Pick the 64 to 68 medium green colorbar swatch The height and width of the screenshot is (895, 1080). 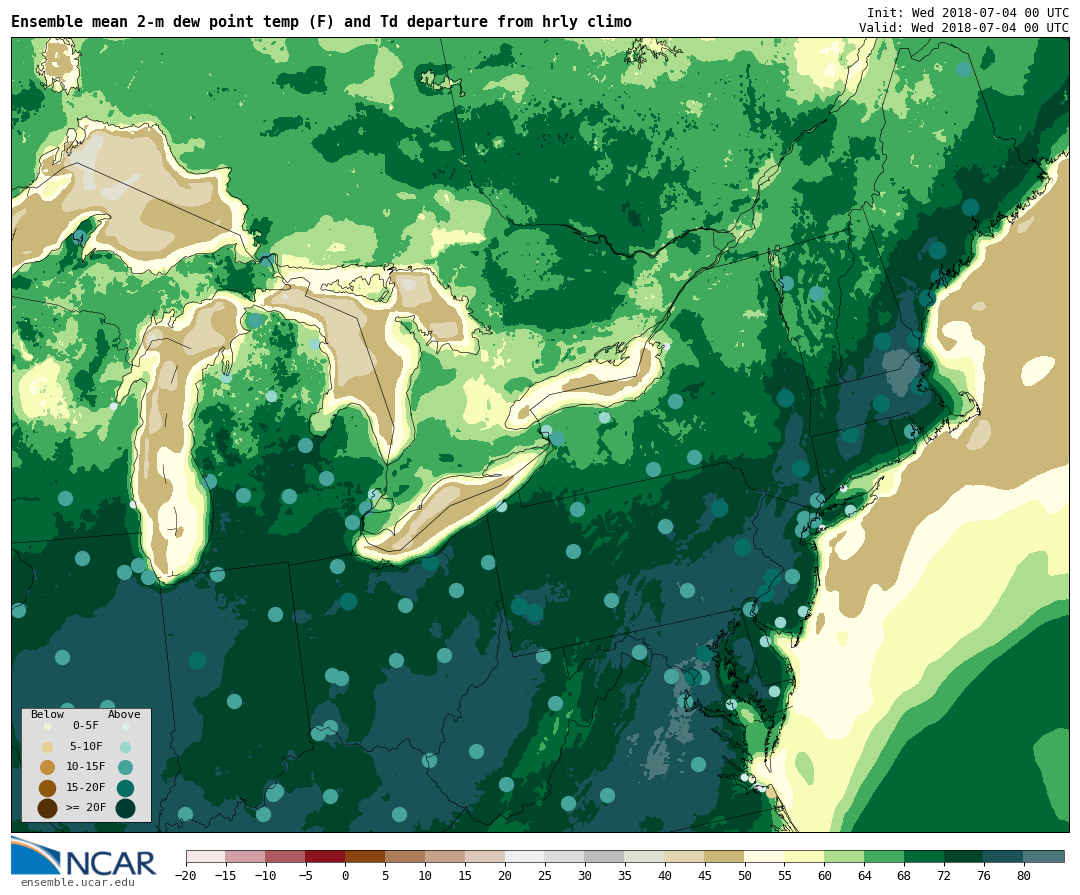tap(884, 856)
